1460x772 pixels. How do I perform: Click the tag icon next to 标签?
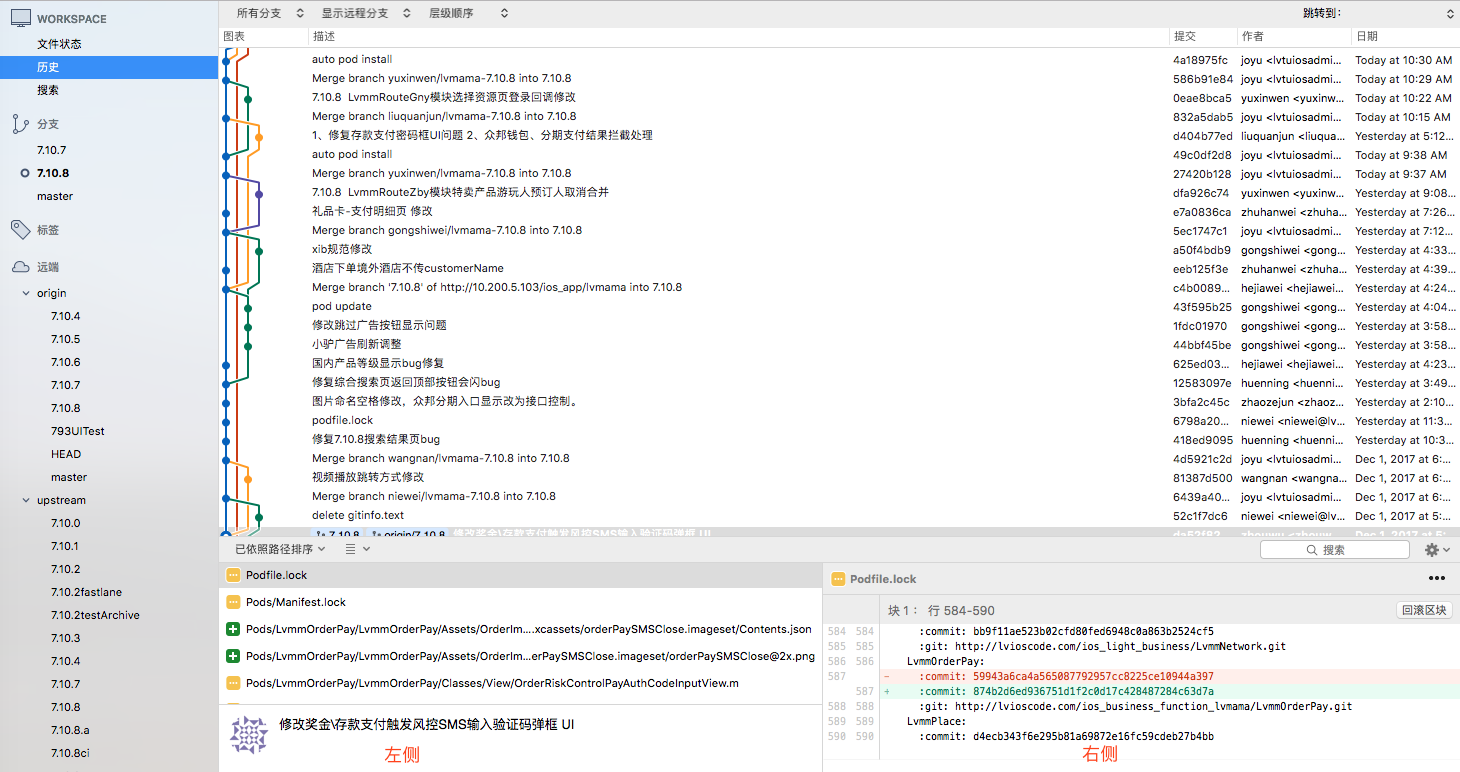click(20, 230)
